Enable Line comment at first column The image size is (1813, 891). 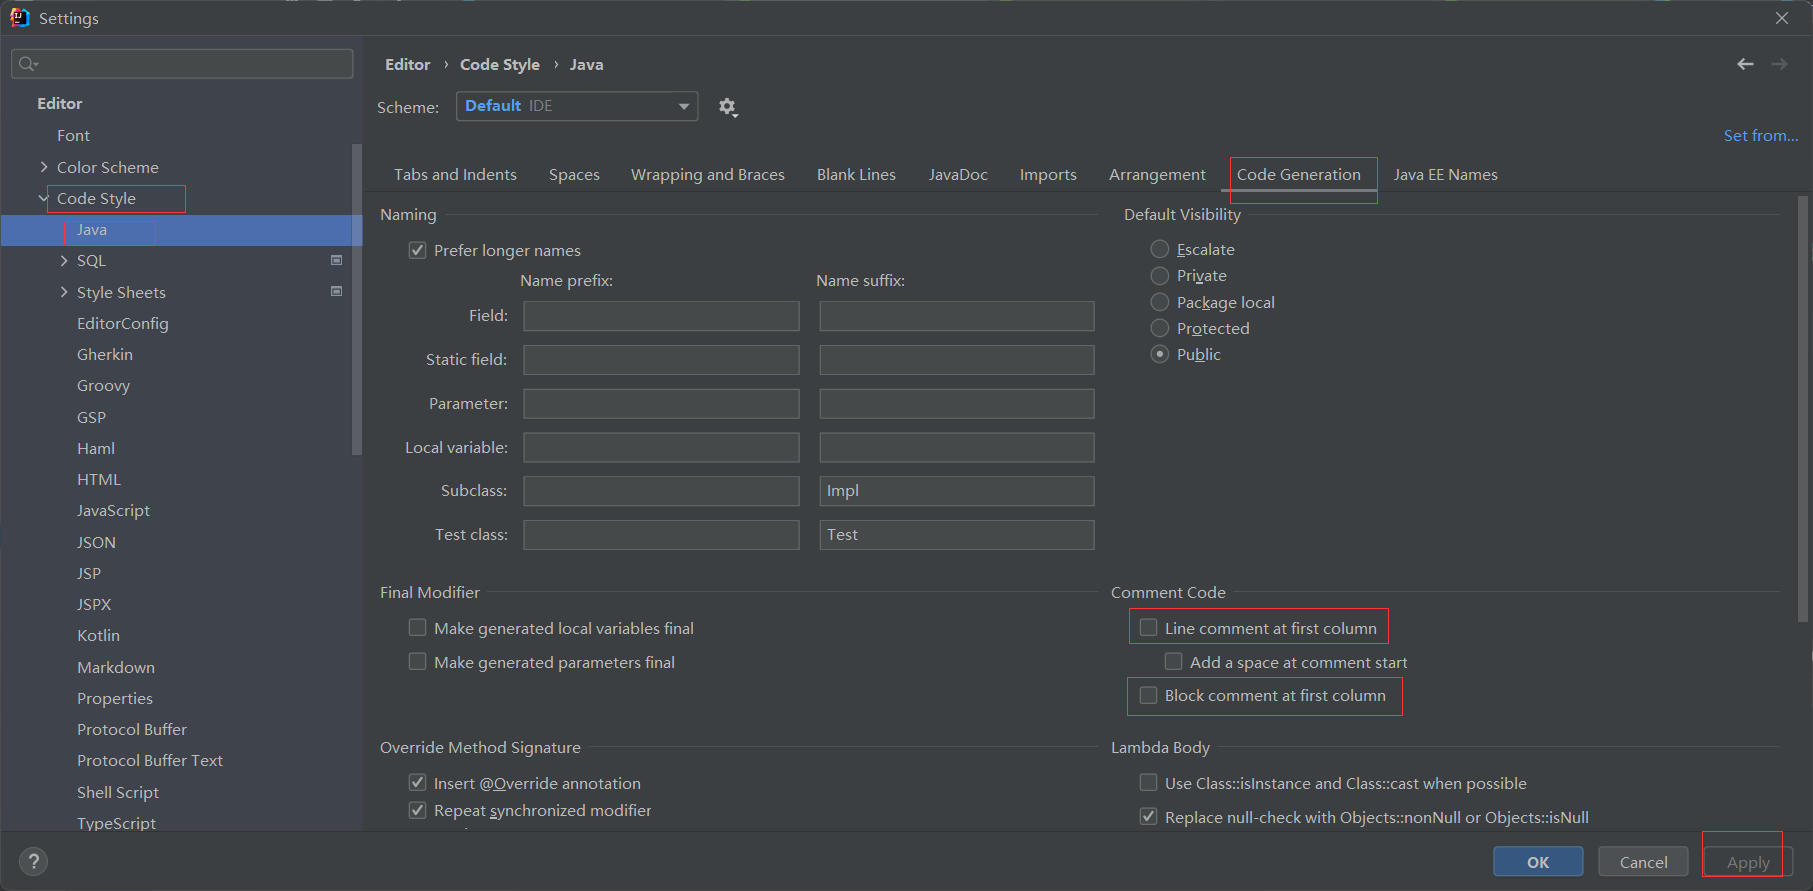(1149, 628)
